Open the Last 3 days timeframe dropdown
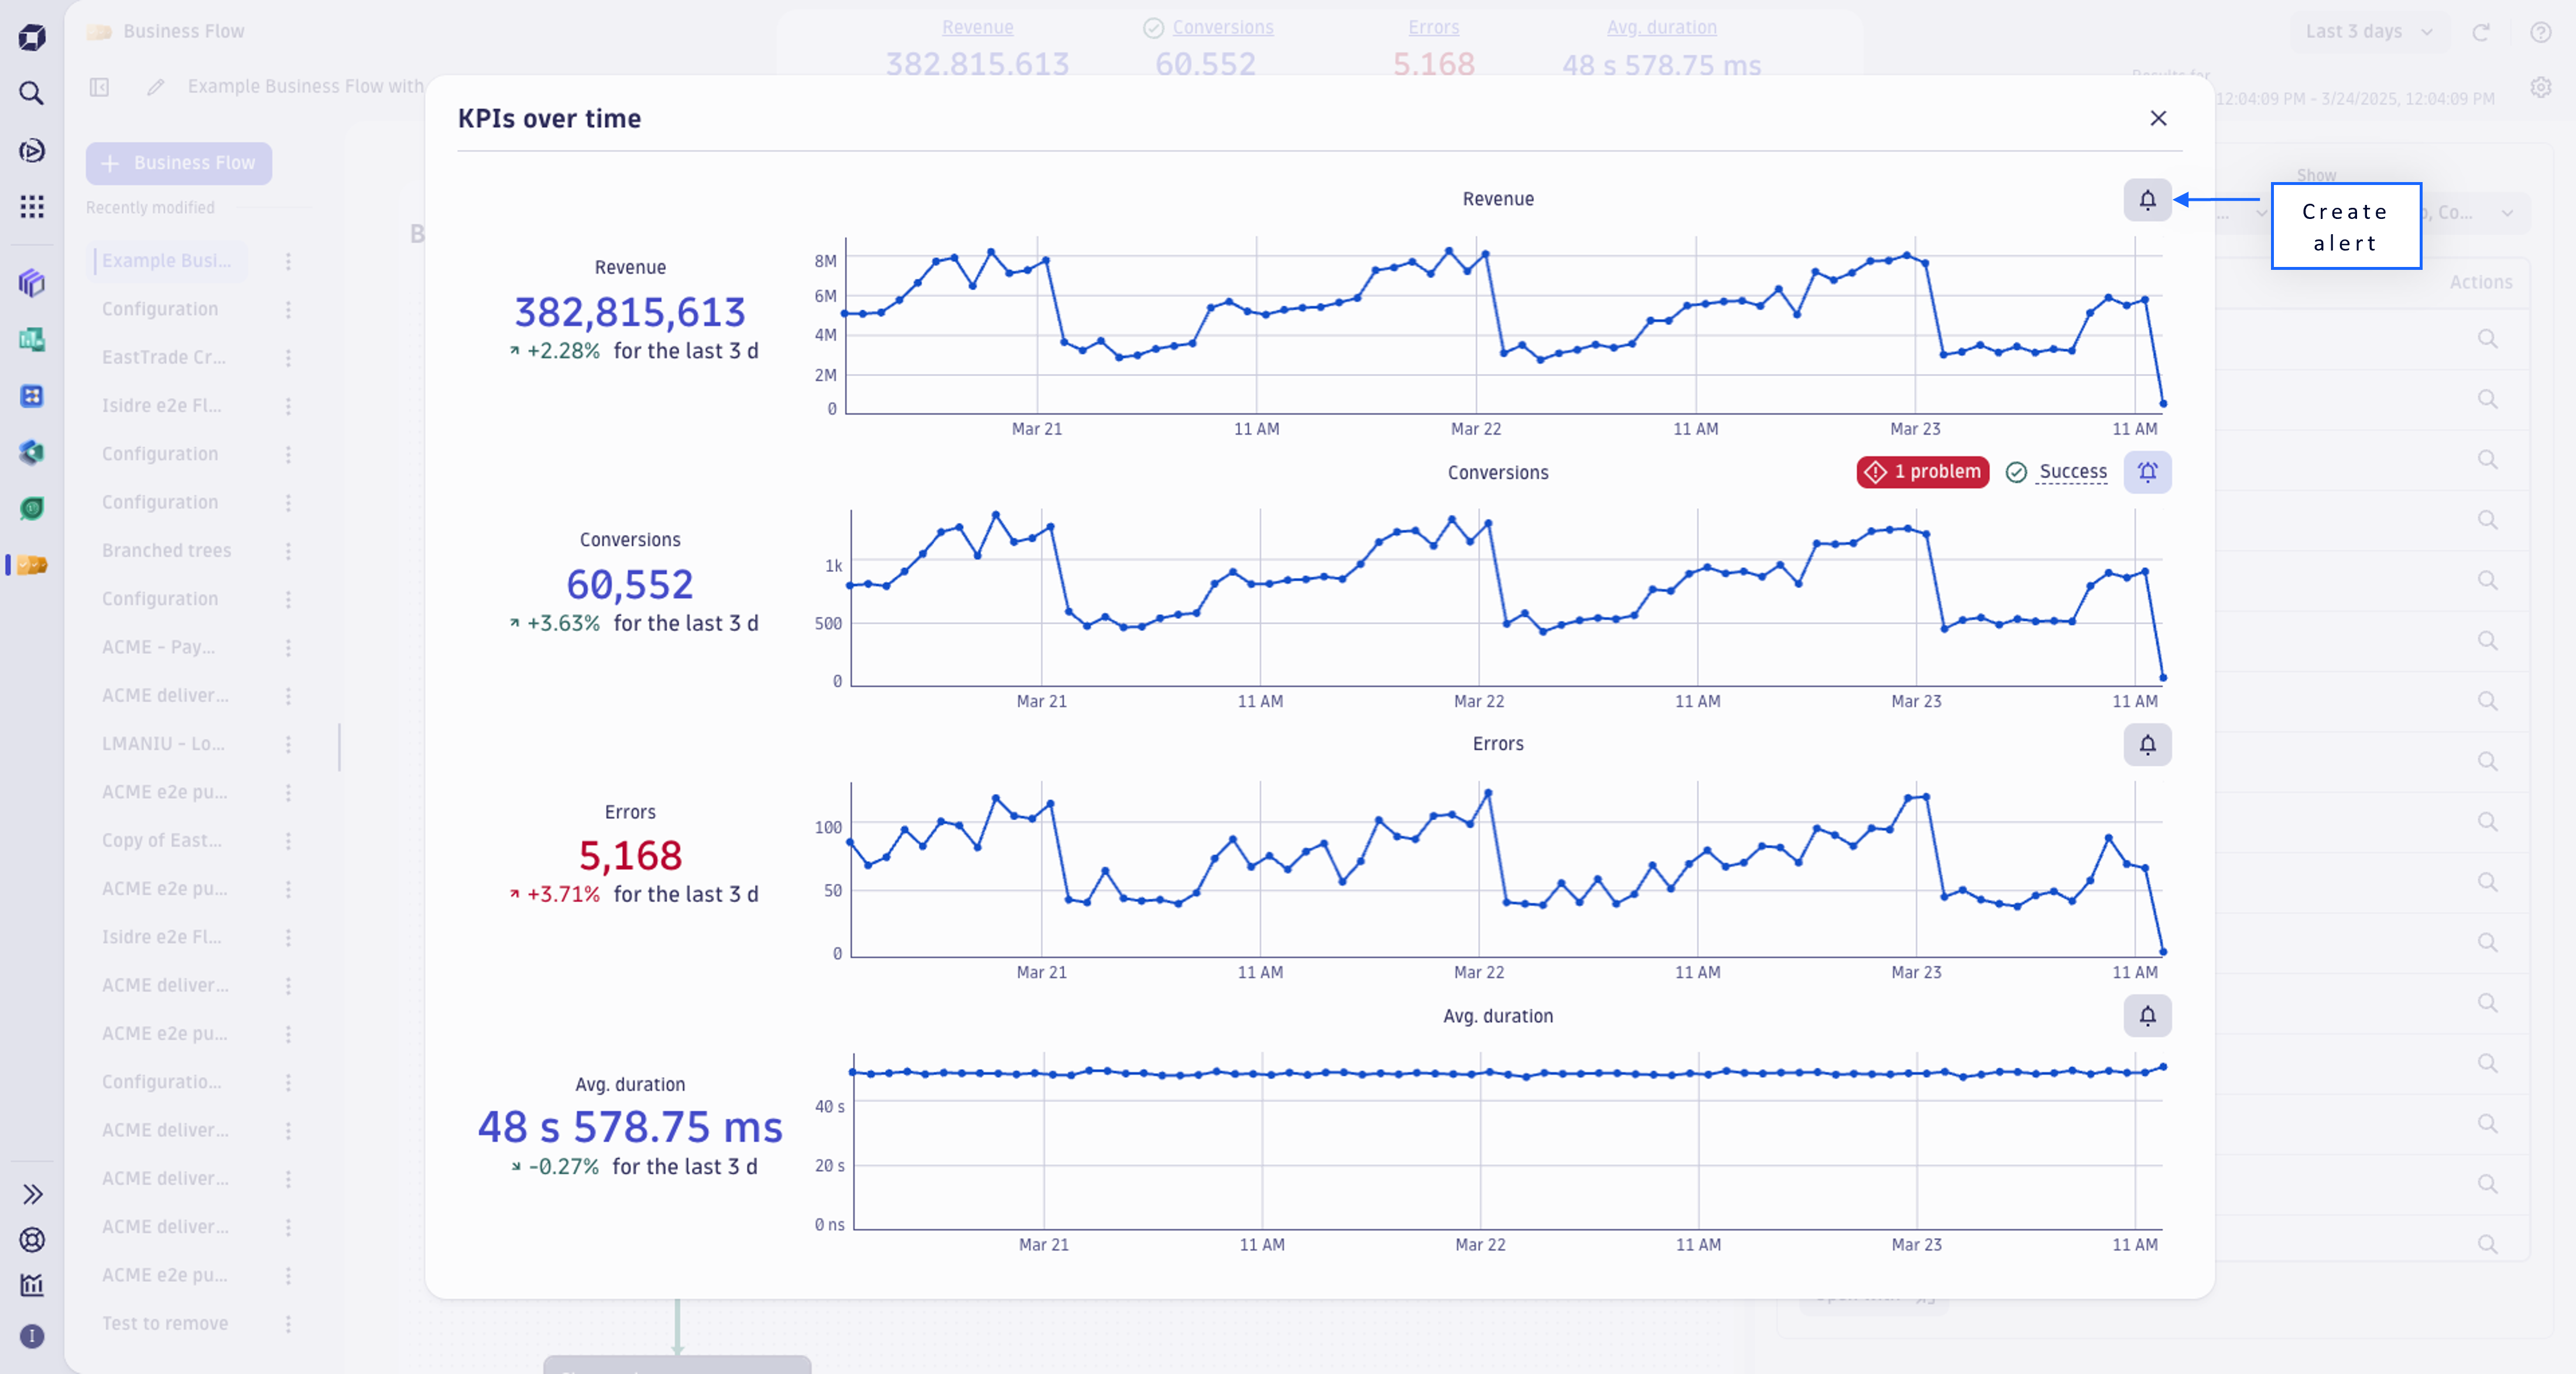2576x1374 pixels. tap(2367, 32)
